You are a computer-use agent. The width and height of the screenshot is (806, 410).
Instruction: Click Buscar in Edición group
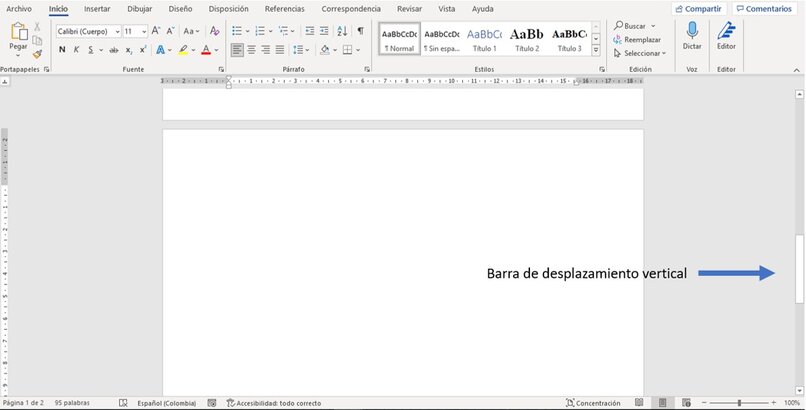coord(635,26)
